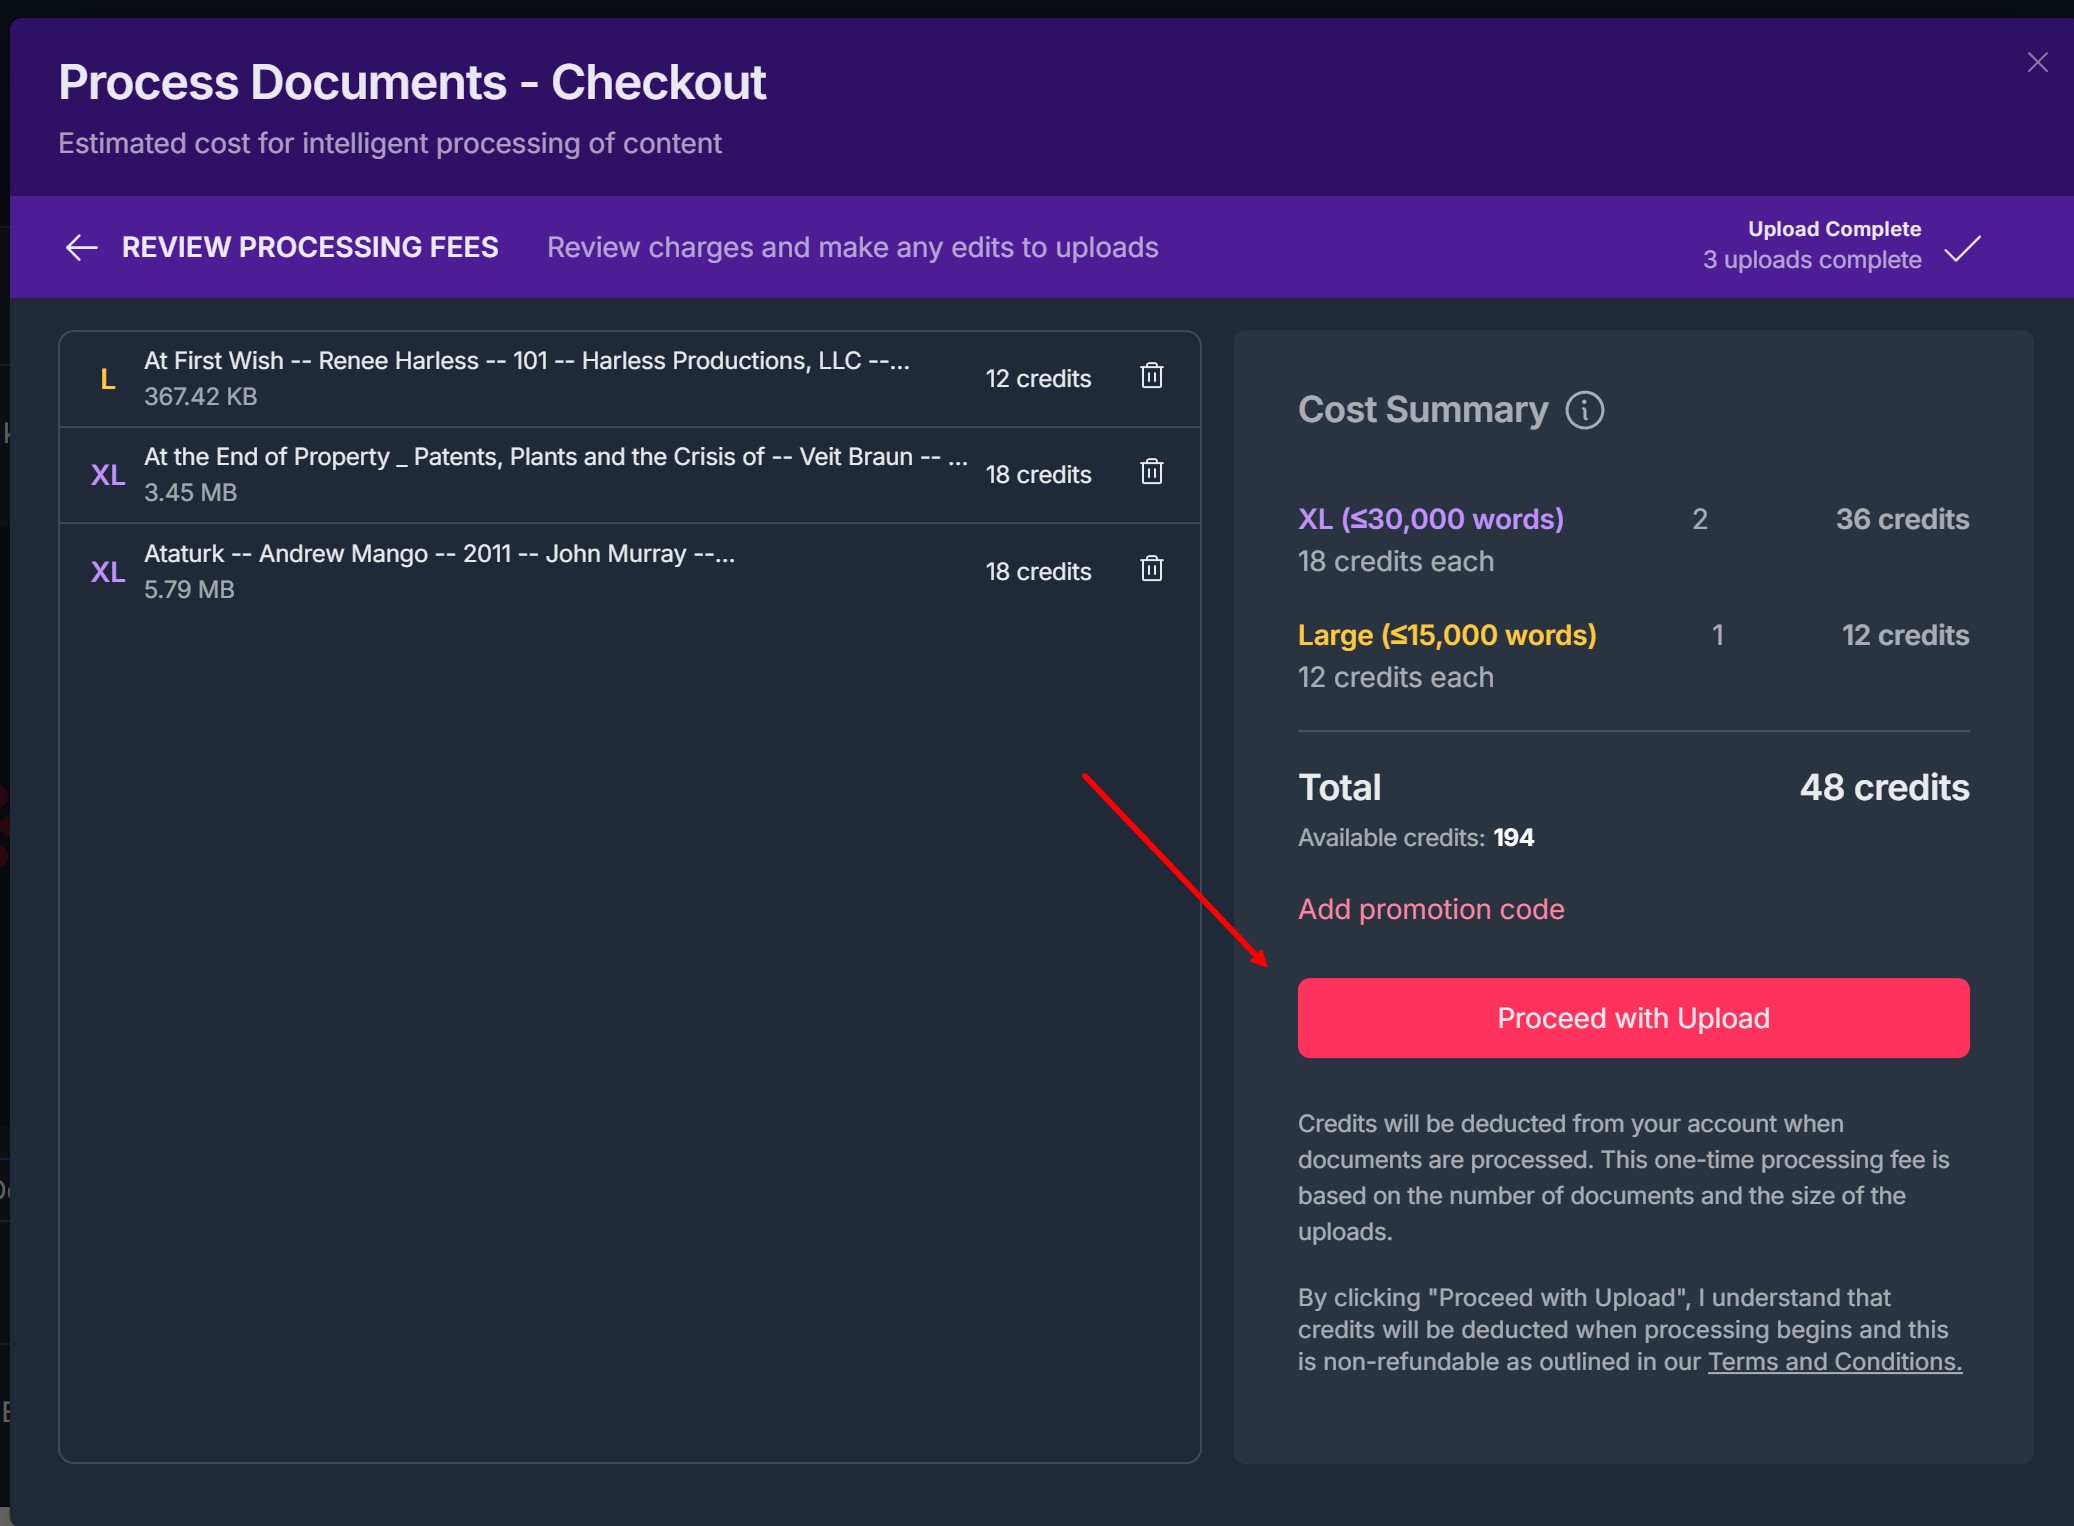
Task: Click XL badge beside End of Property
Action: (108, 475)
